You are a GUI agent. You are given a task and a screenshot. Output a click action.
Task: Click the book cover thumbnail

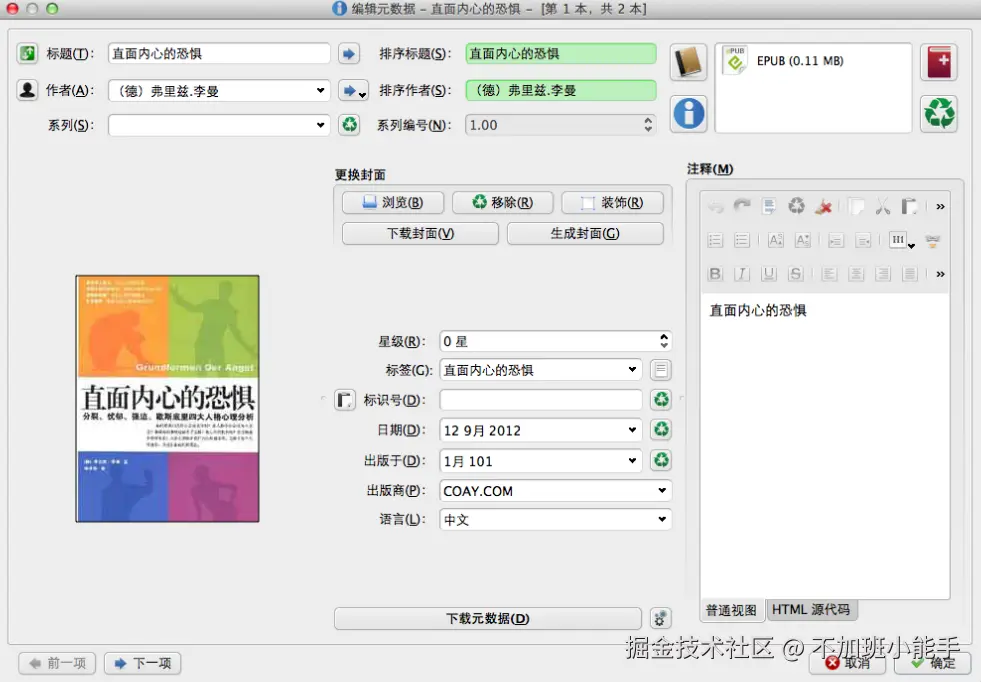coord(168,399)
